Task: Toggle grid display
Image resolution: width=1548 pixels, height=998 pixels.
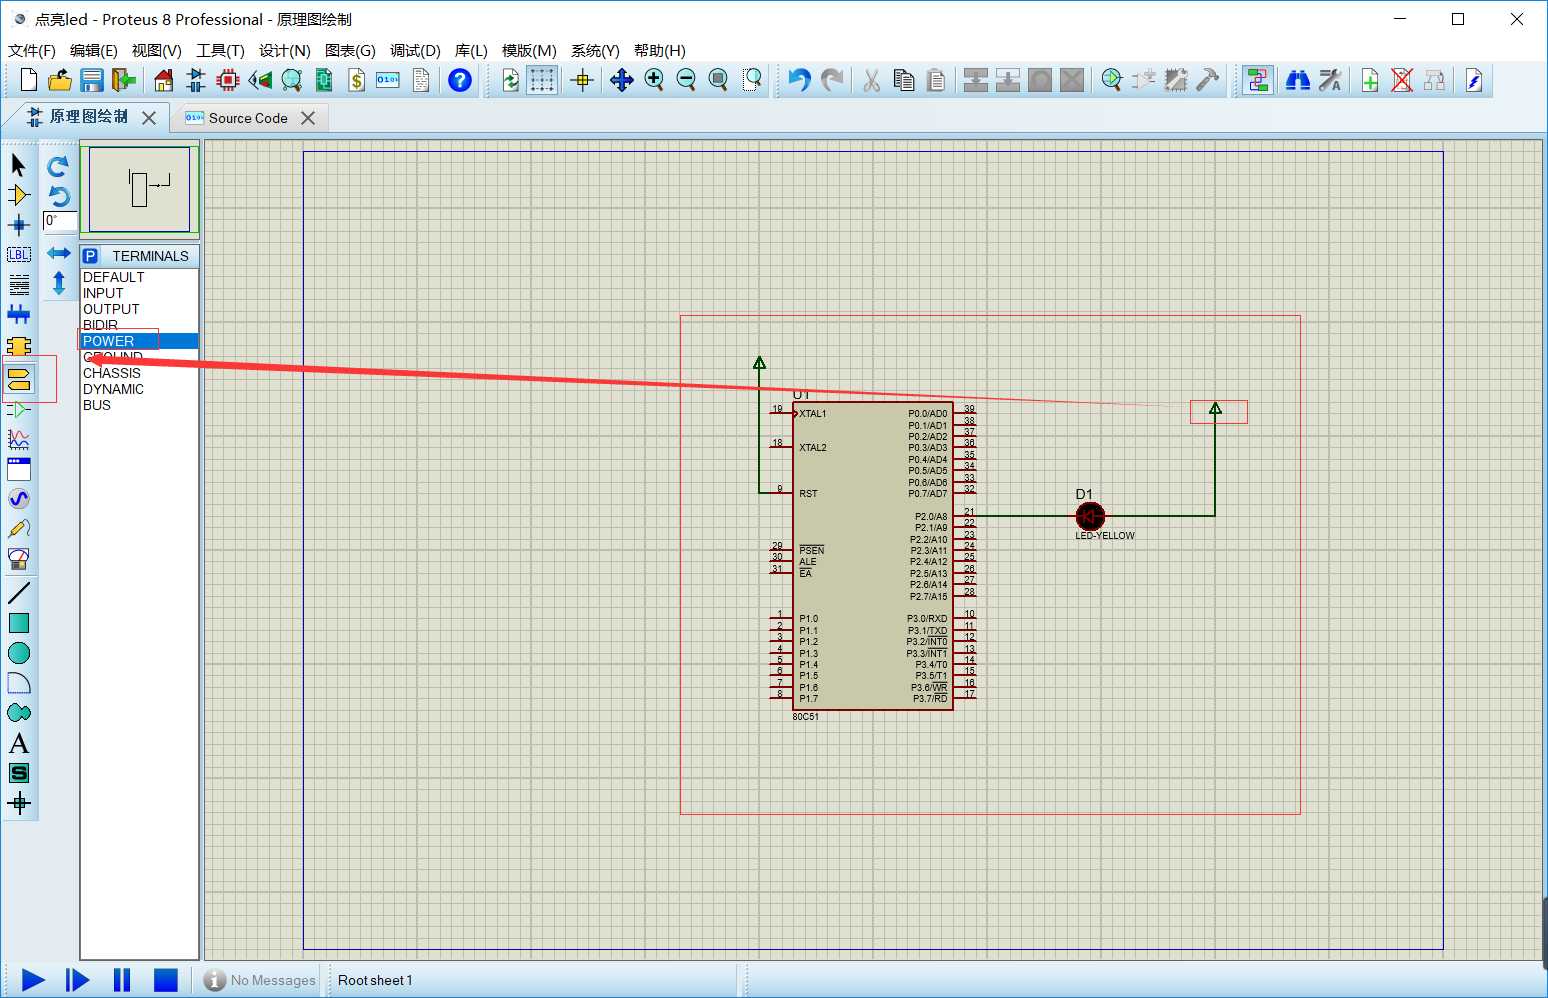Action: pyautogui.click(x=542, y=80)
